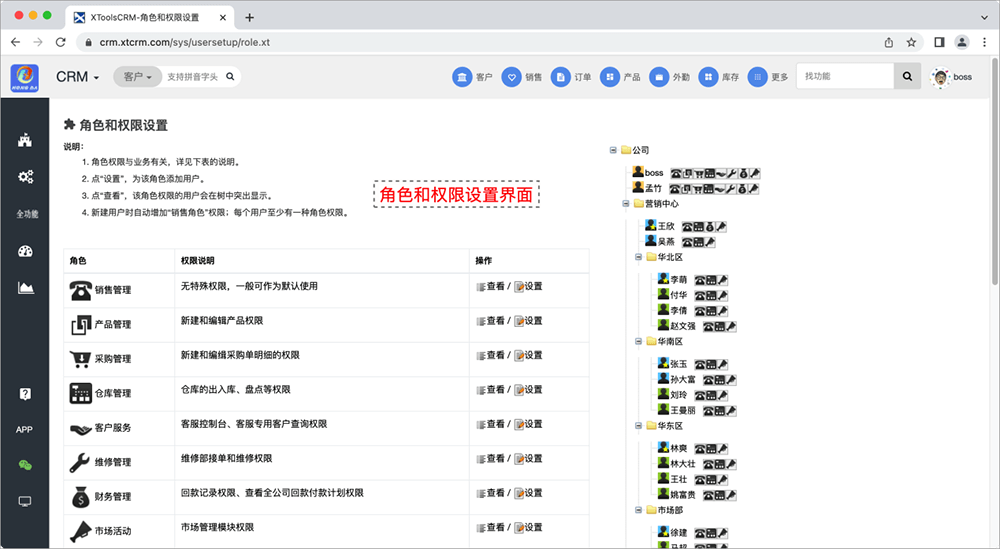The width and height of the screenshot is (1000, 549).
Task: Click the shopping cart icon for 采购管理
Action: [80, 359]
